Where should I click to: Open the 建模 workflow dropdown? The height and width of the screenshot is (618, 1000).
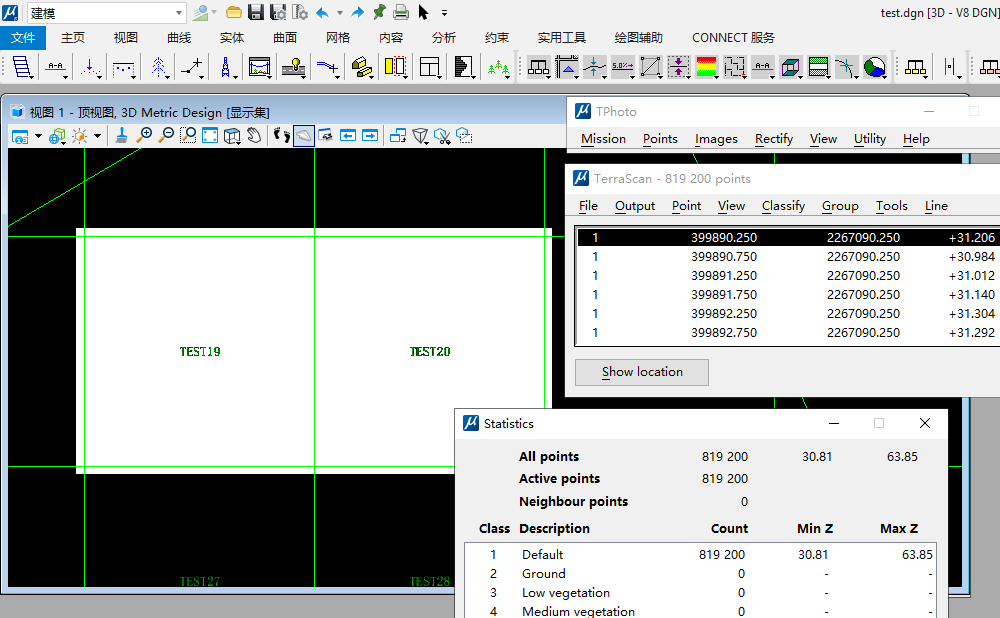[180, 13]
